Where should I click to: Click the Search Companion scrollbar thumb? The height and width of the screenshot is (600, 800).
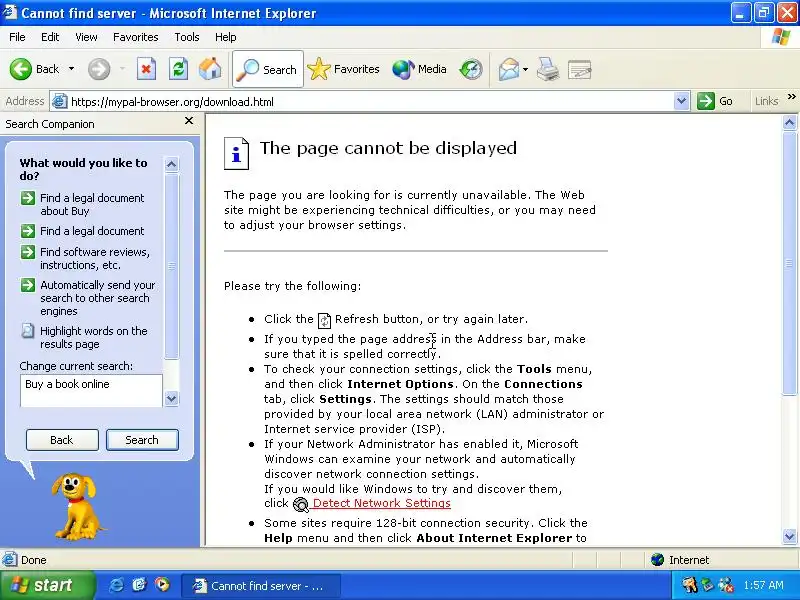171,266
